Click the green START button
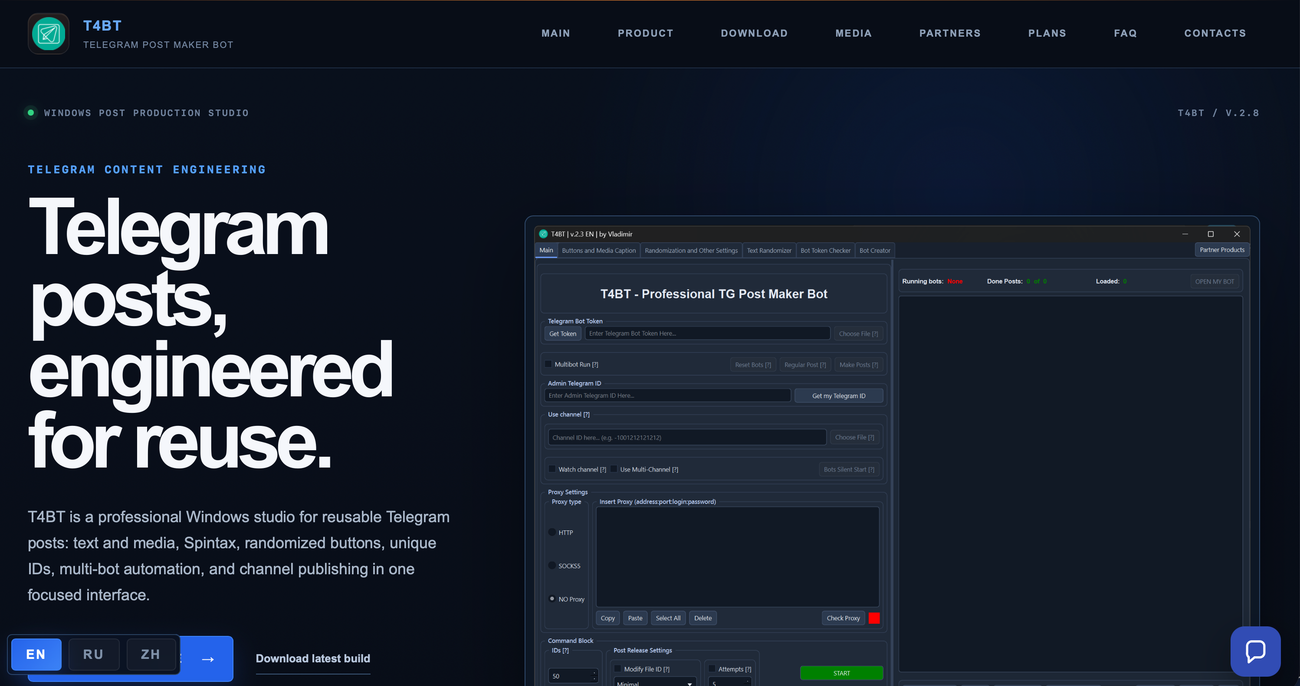This screenshot has width=1300, height=686. [x=841, y=673]
